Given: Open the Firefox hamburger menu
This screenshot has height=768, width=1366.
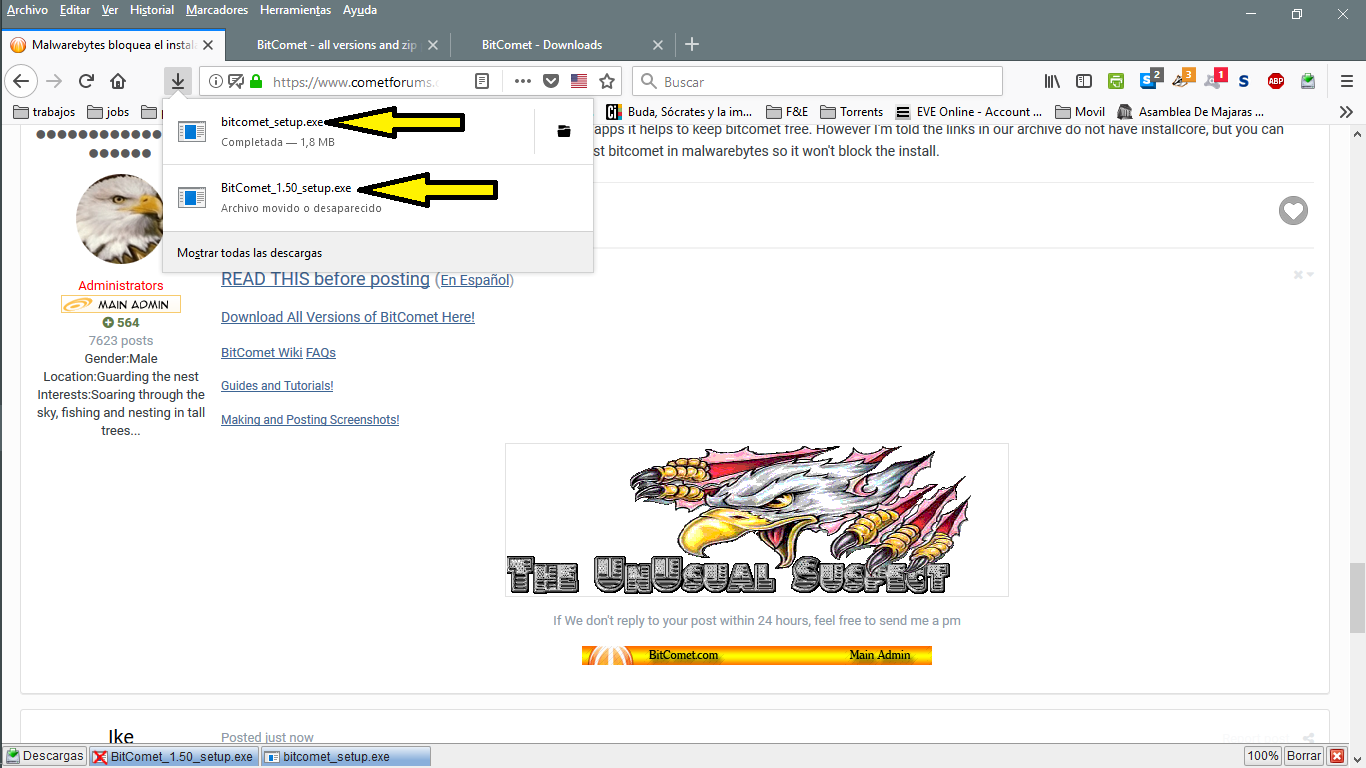Looking at the screenshot, I should tap(1346, 81).
